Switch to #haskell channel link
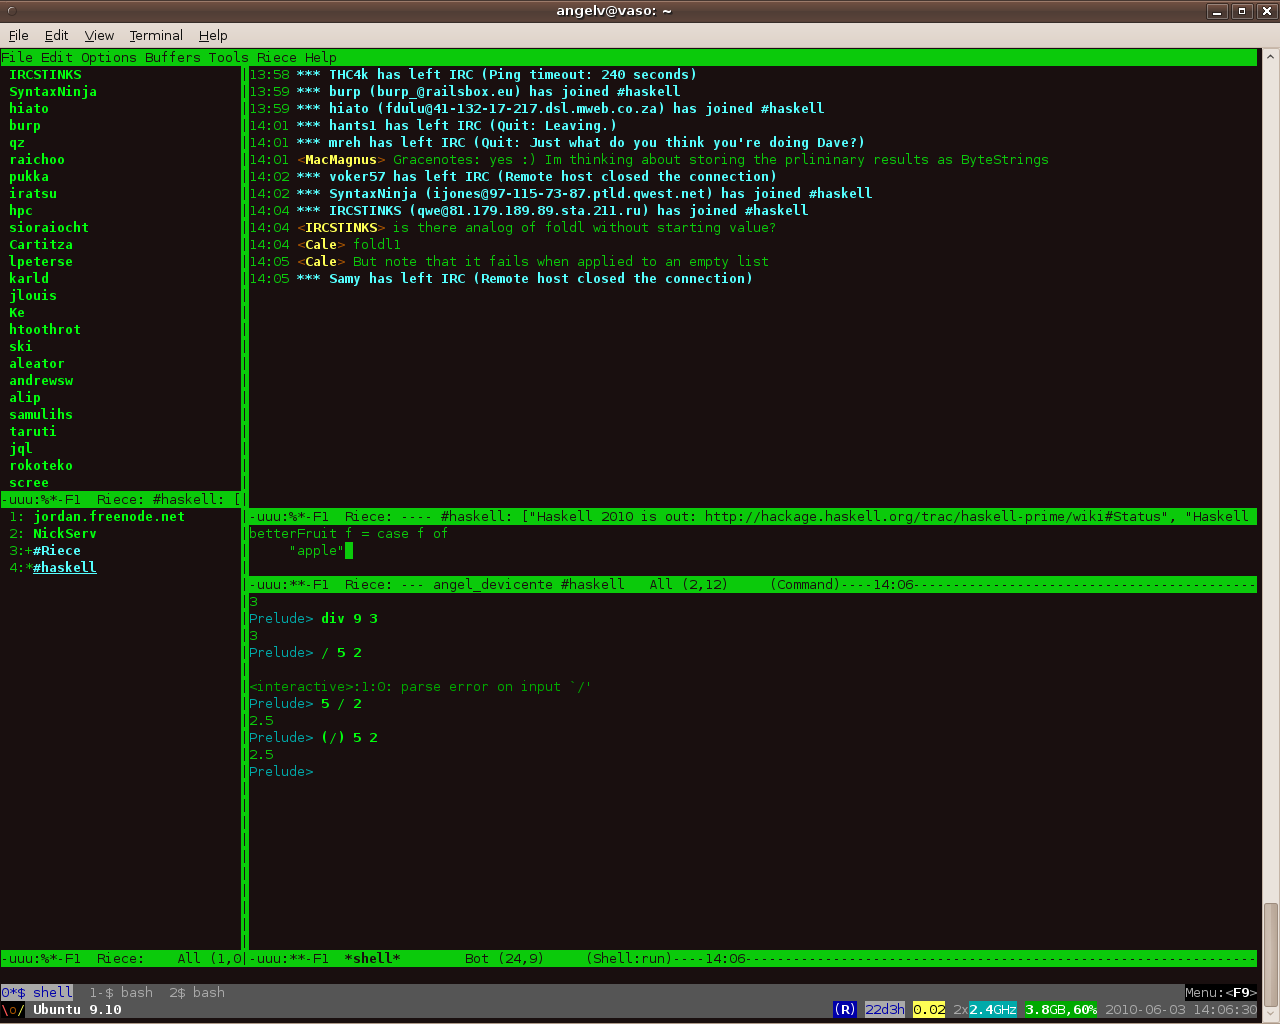1280x1024 pixels. tap(65, 568)
